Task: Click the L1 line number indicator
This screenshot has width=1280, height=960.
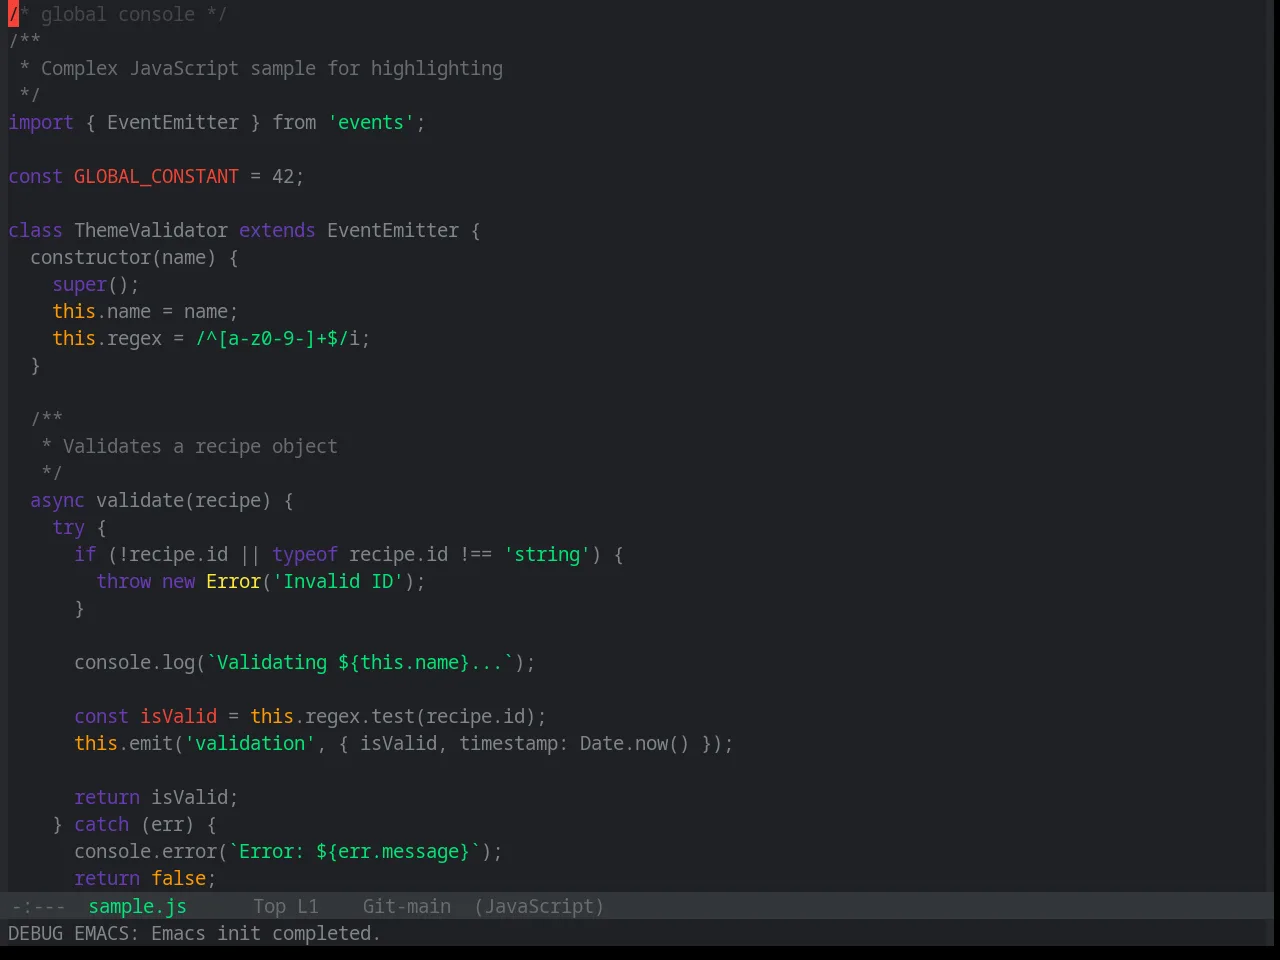Action: click(308, 906)
